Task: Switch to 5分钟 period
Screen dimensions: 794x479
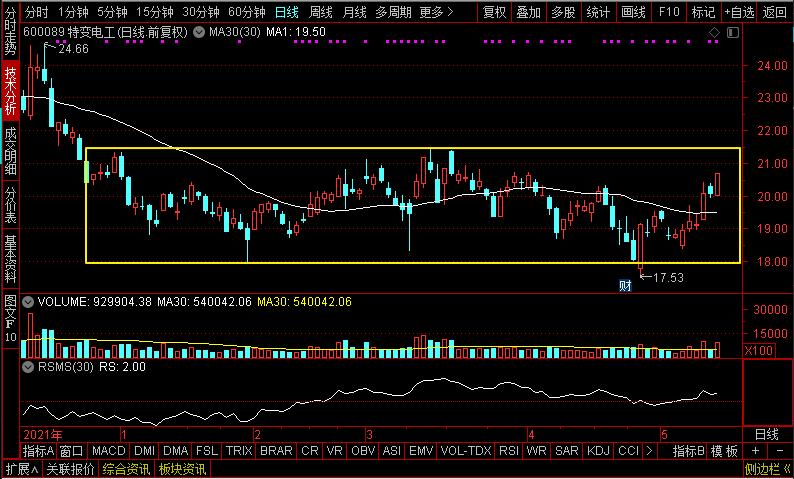Action: tap(112, 12)
